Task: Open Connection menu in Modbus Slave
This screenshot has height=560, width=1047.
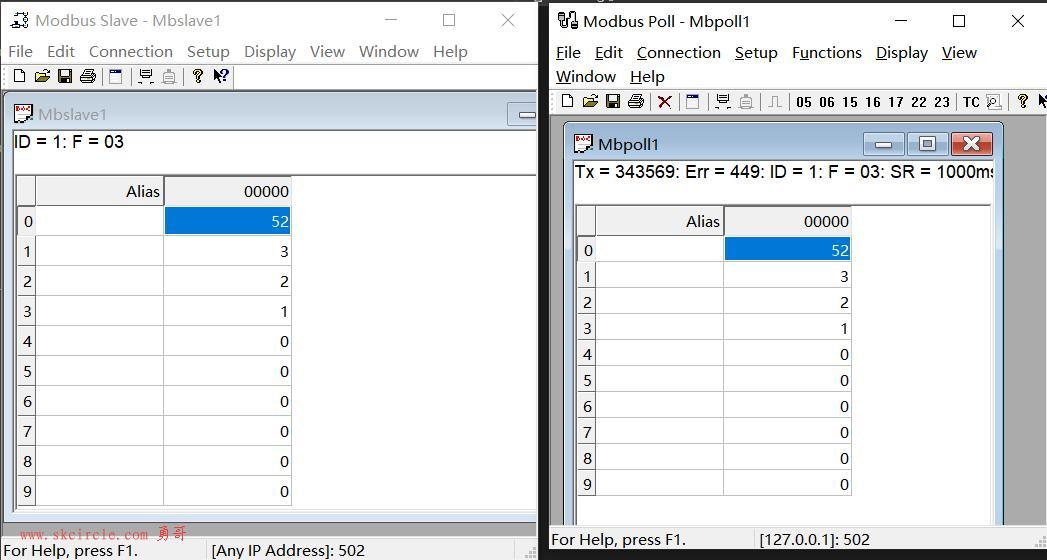Action: 131,51
